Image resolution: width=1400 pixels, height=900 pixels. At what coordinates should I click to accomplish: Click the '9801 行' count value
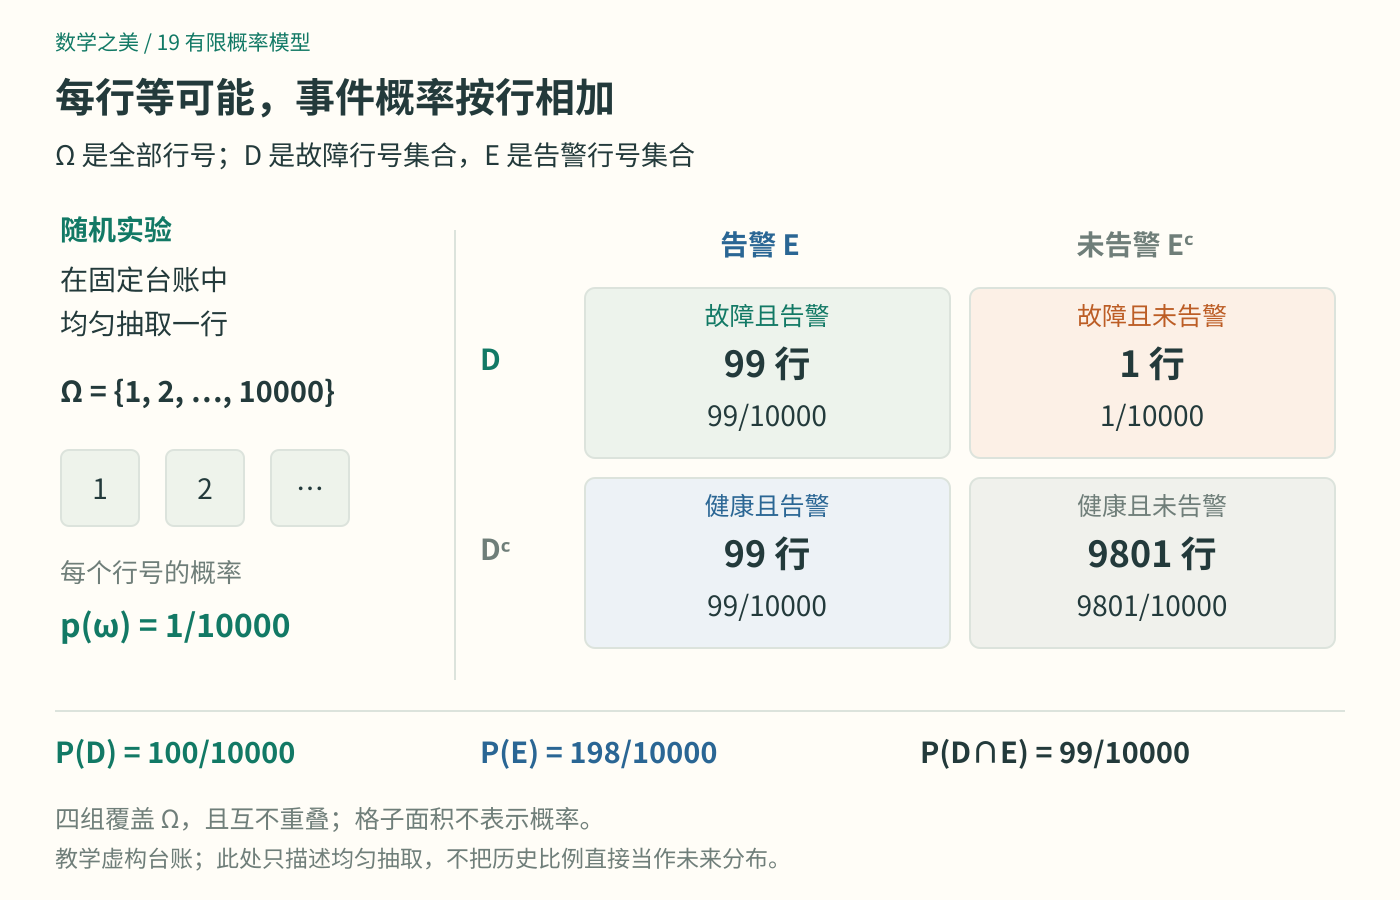tap(1152, 554)
